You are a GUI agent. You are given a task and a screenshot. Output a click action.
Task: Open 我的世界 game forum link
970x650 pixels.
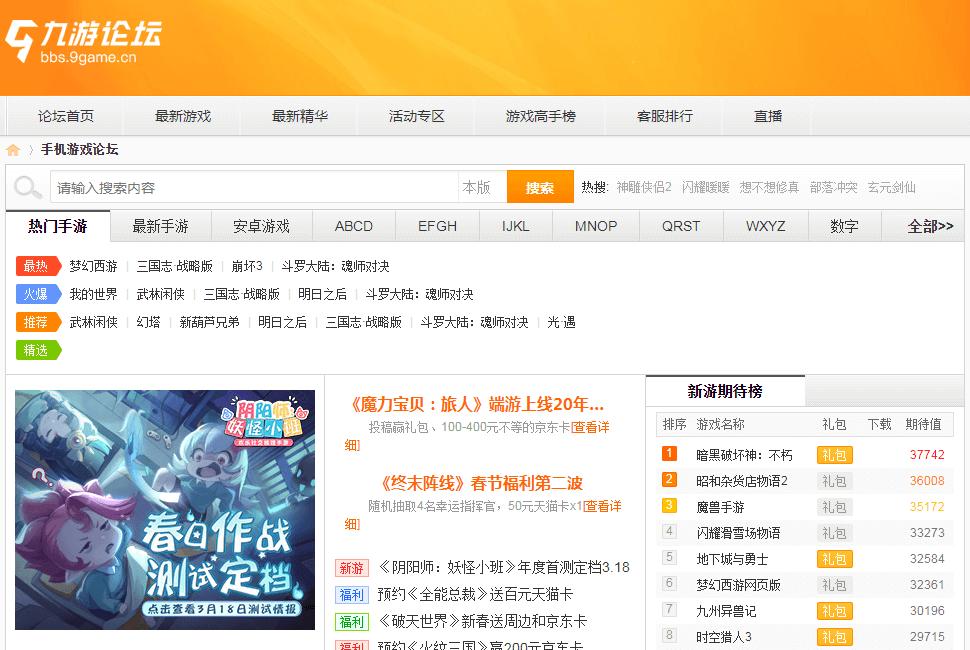pyautogui.click(x=93, y=294)
